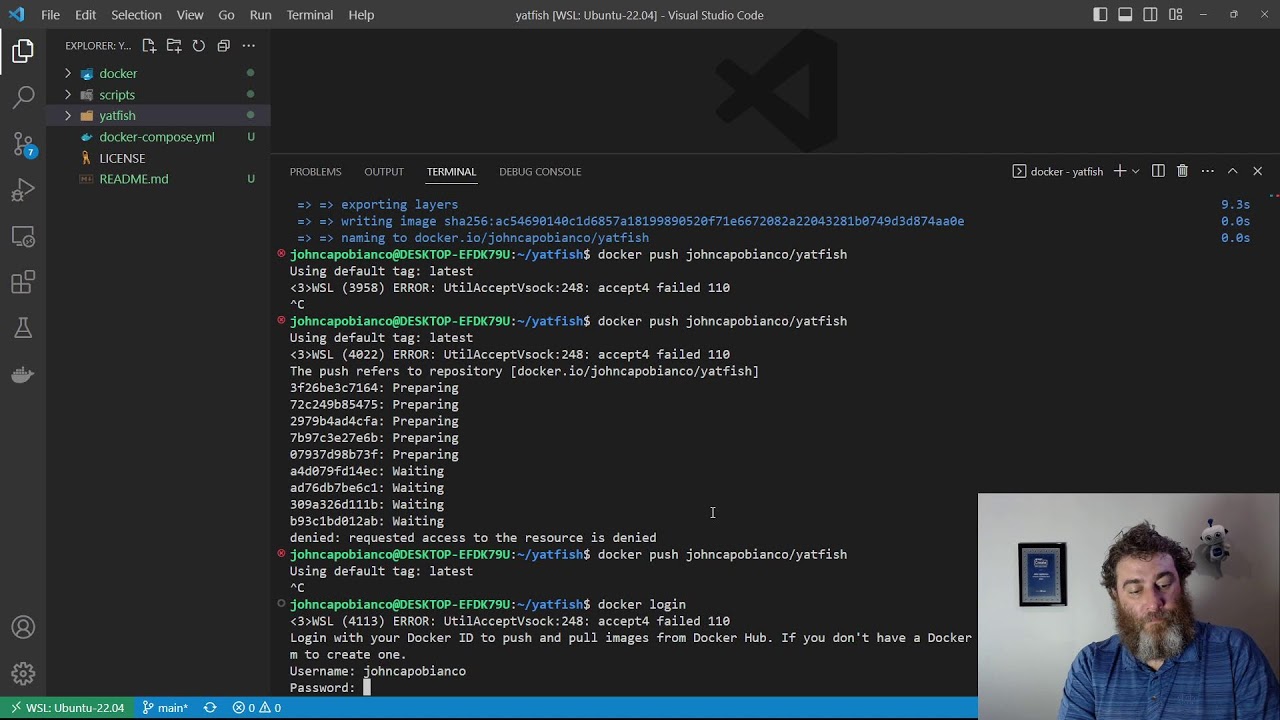Collapse all folders in Explorer
Screen dimensions: 1280x720
pos(224,45)
